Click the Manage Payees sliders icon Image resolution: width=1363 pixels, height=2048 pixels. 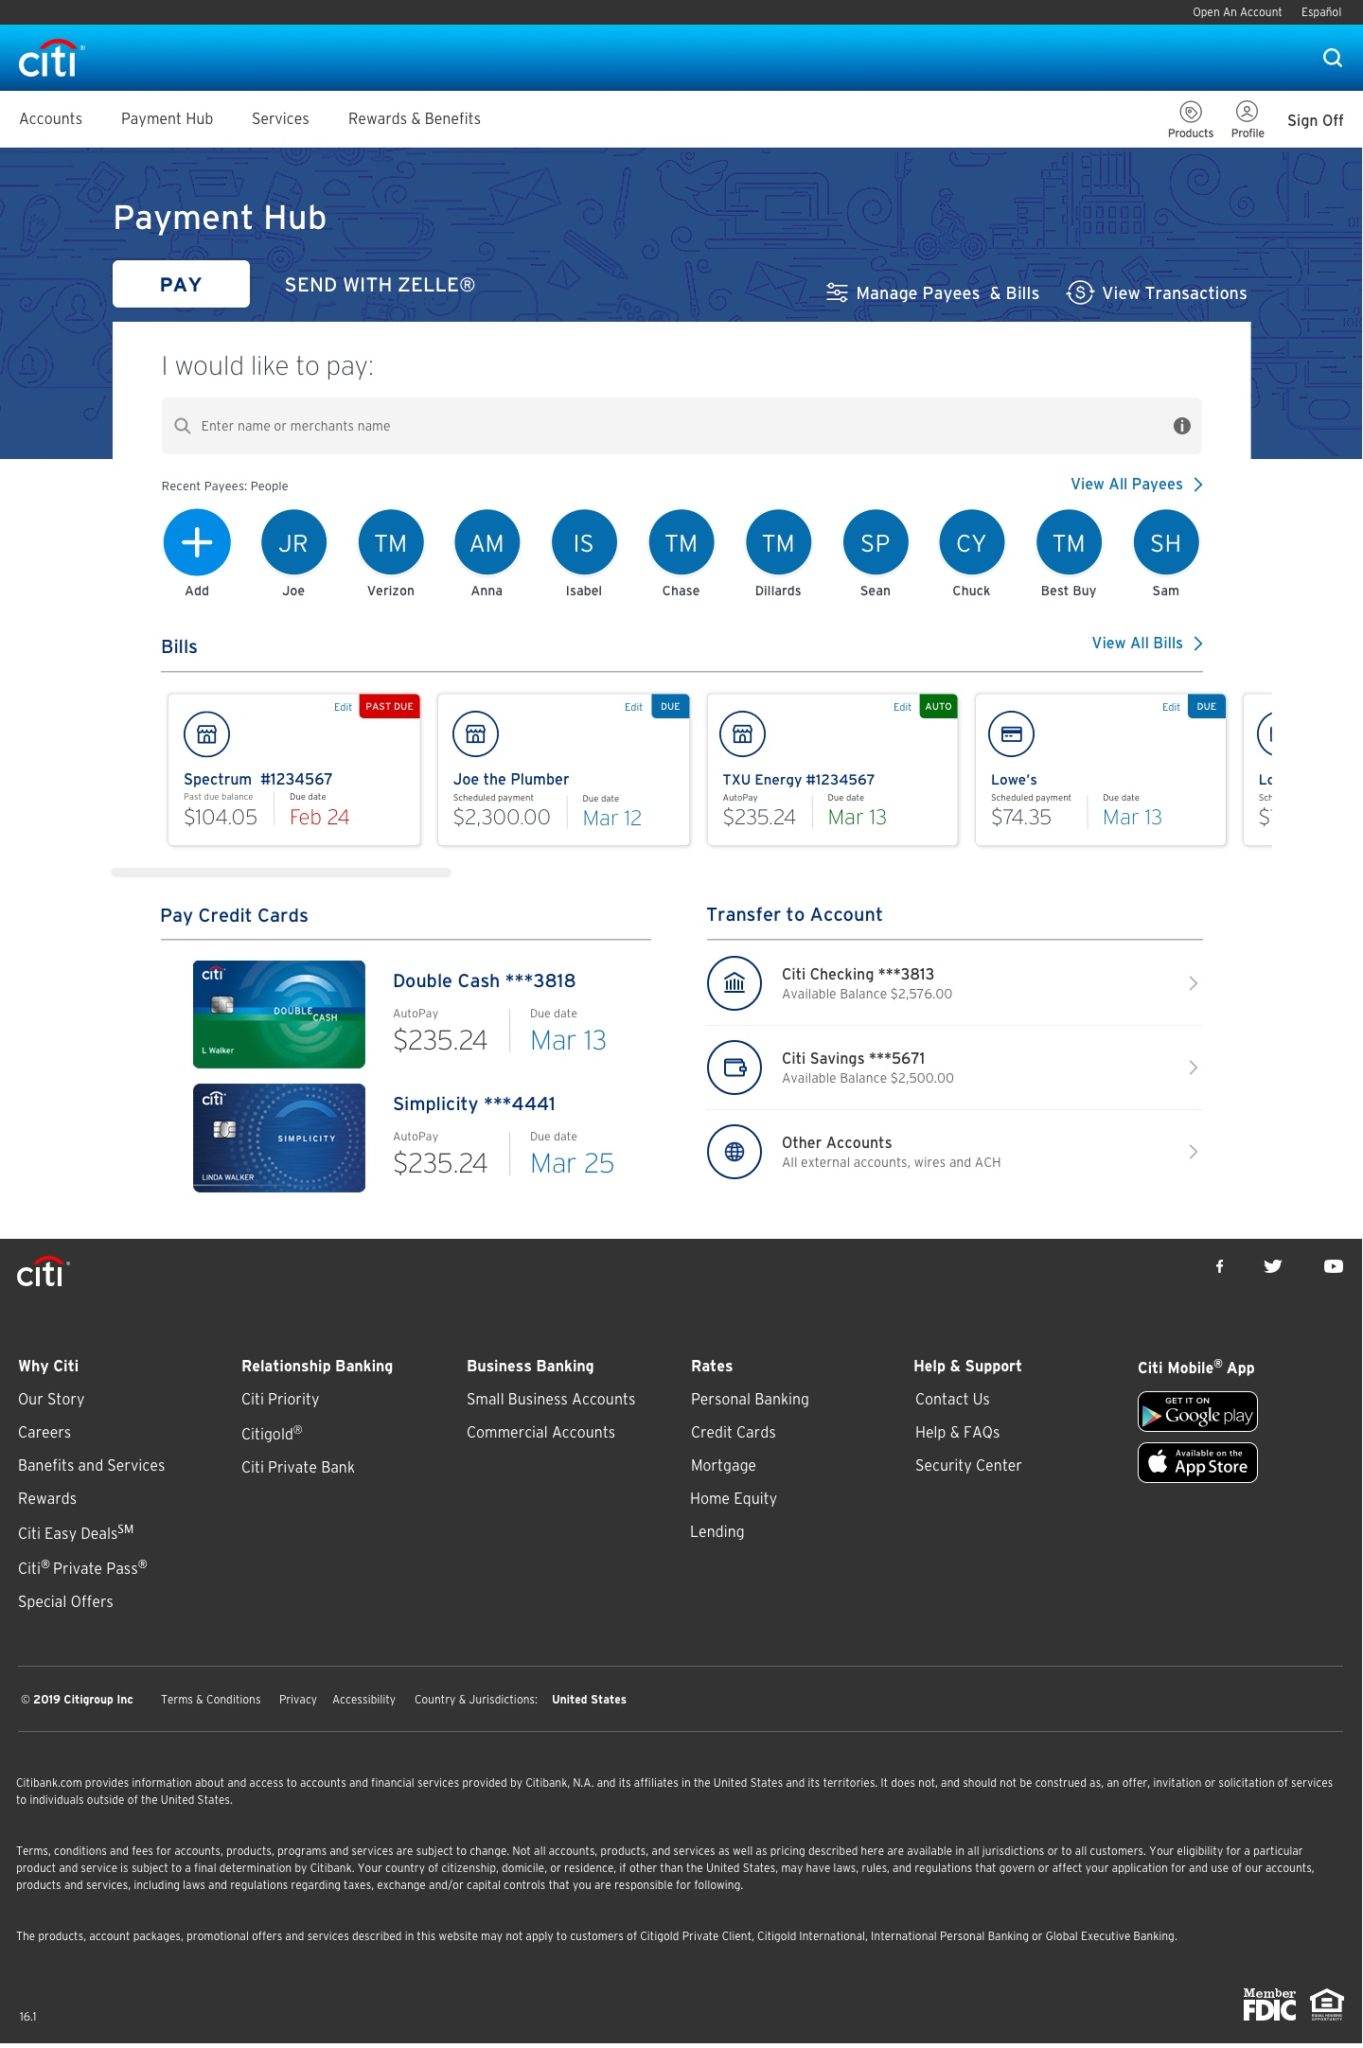tap(836, 293)
